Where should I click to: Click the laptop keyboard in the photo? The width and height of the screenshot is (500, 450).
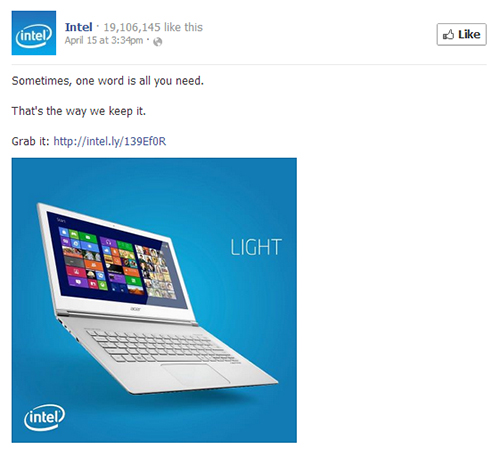(163, 347)
